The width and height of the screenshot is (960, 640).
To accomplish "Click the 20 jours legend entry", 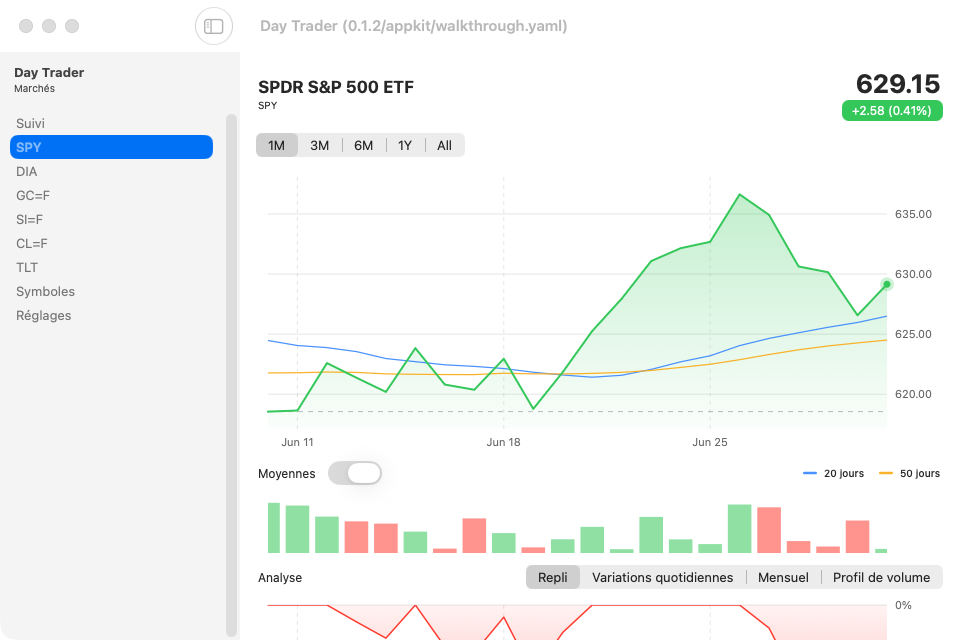I will pyautogui.click(x=833, y=473).
